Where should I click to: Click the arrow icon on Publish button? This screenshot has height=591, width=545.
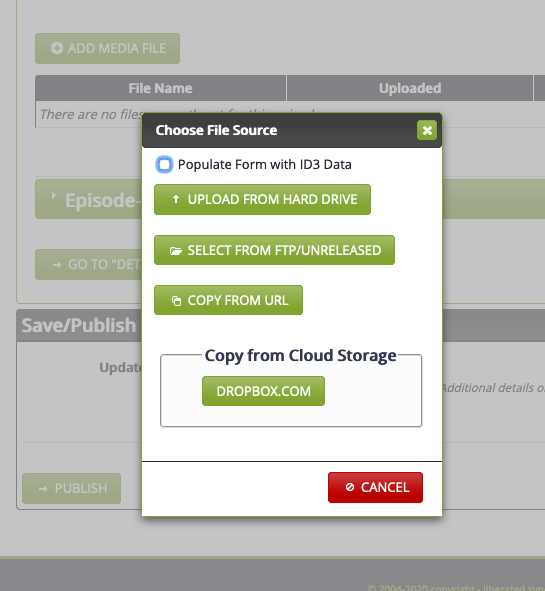43,489
